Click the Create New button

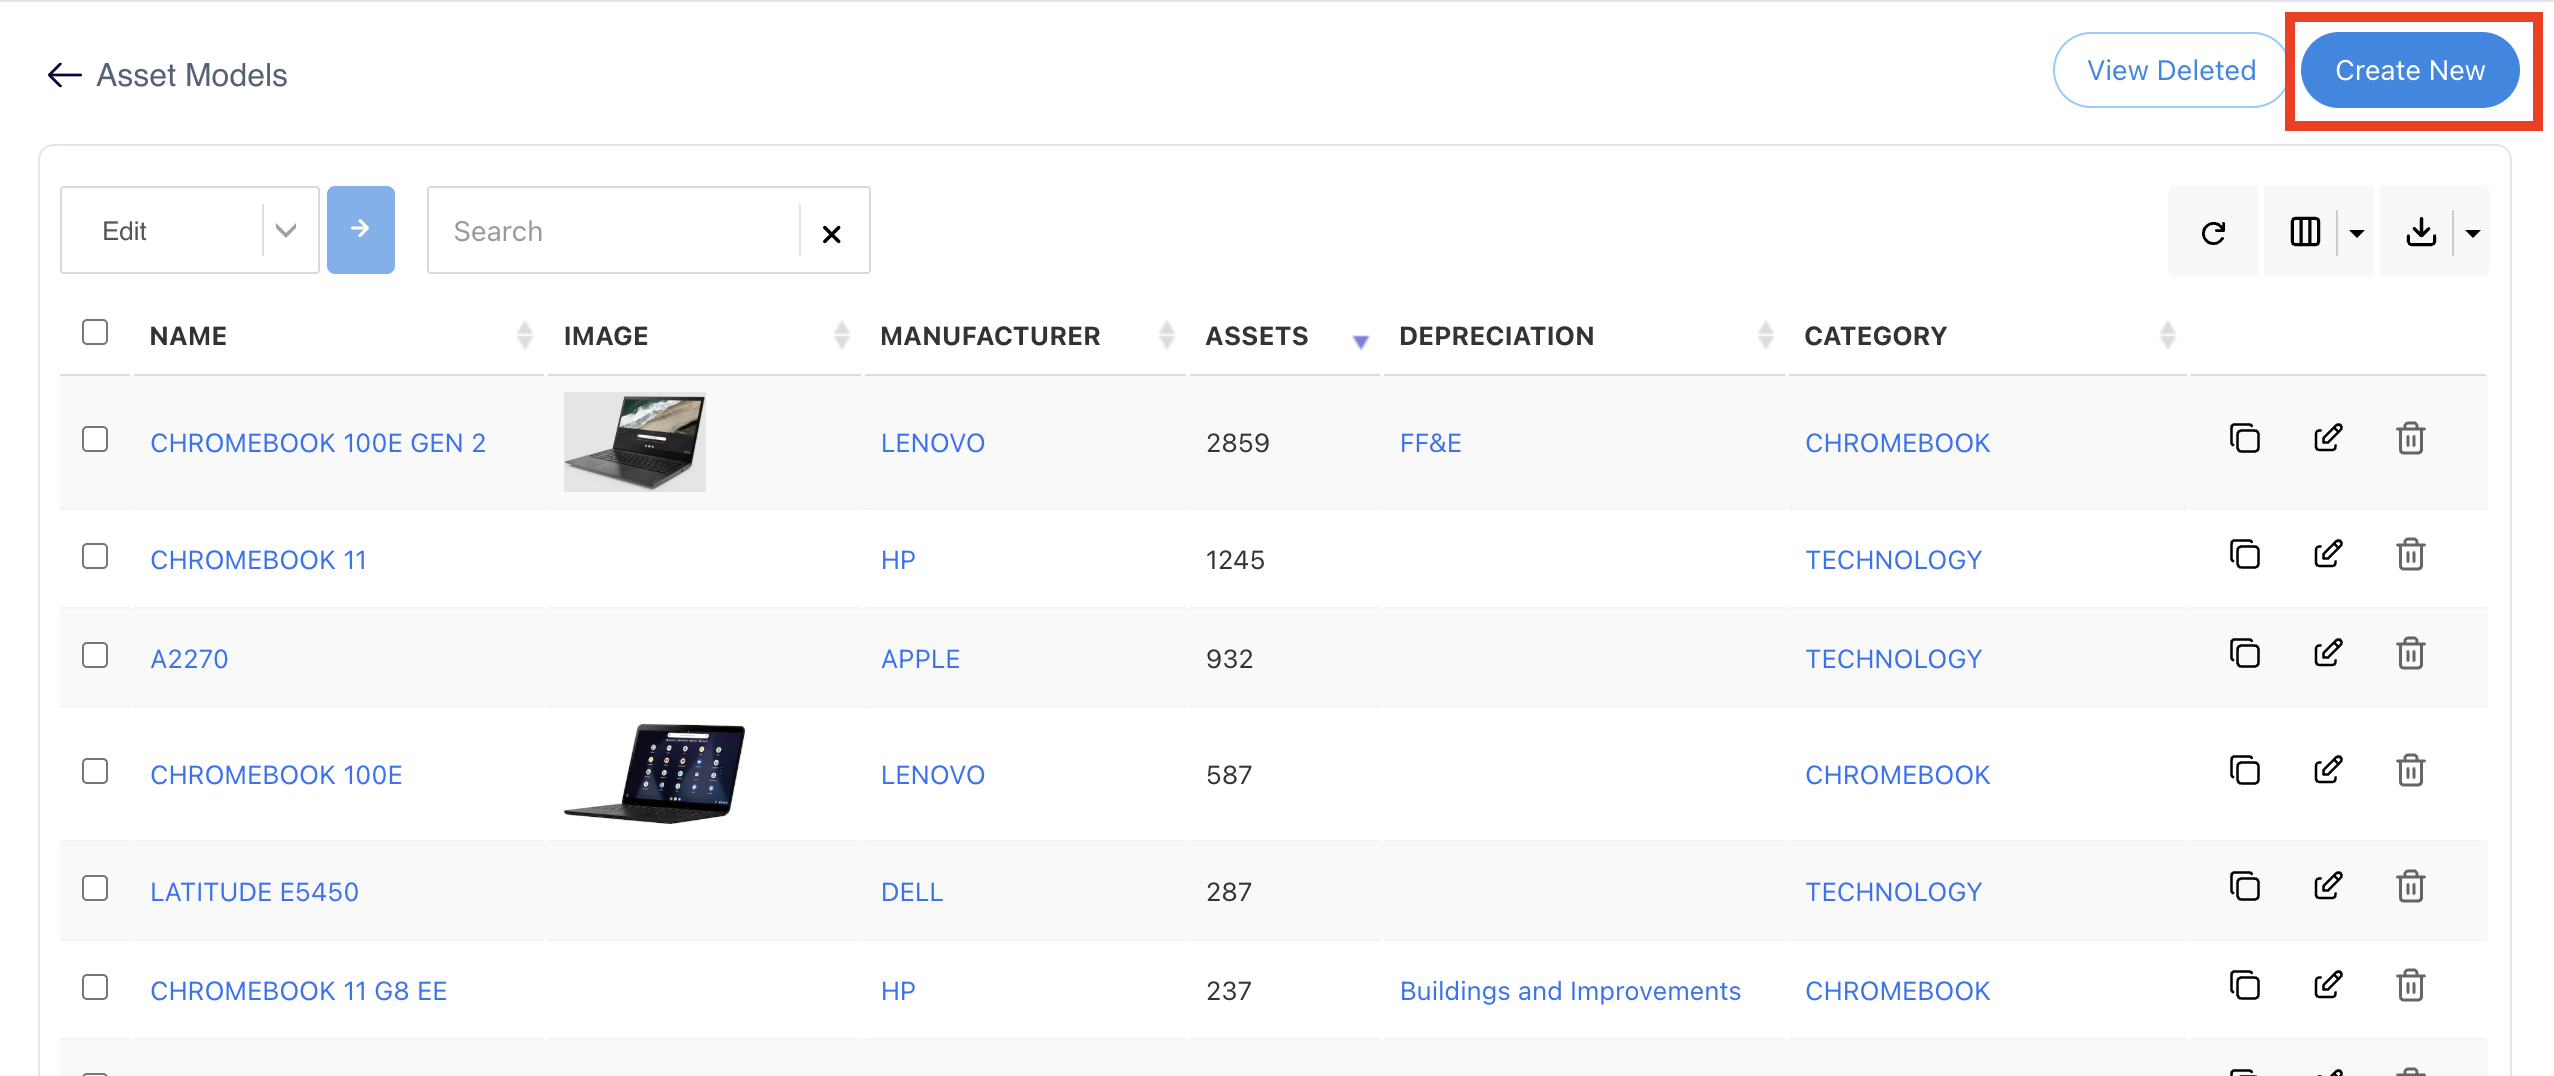click(x=2409, y=70)
